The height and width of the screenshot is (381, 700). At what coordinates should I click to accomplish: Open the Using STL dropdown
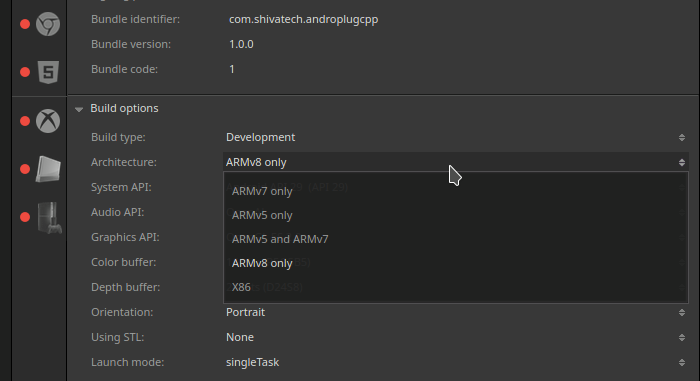click(x=455, y=337)
